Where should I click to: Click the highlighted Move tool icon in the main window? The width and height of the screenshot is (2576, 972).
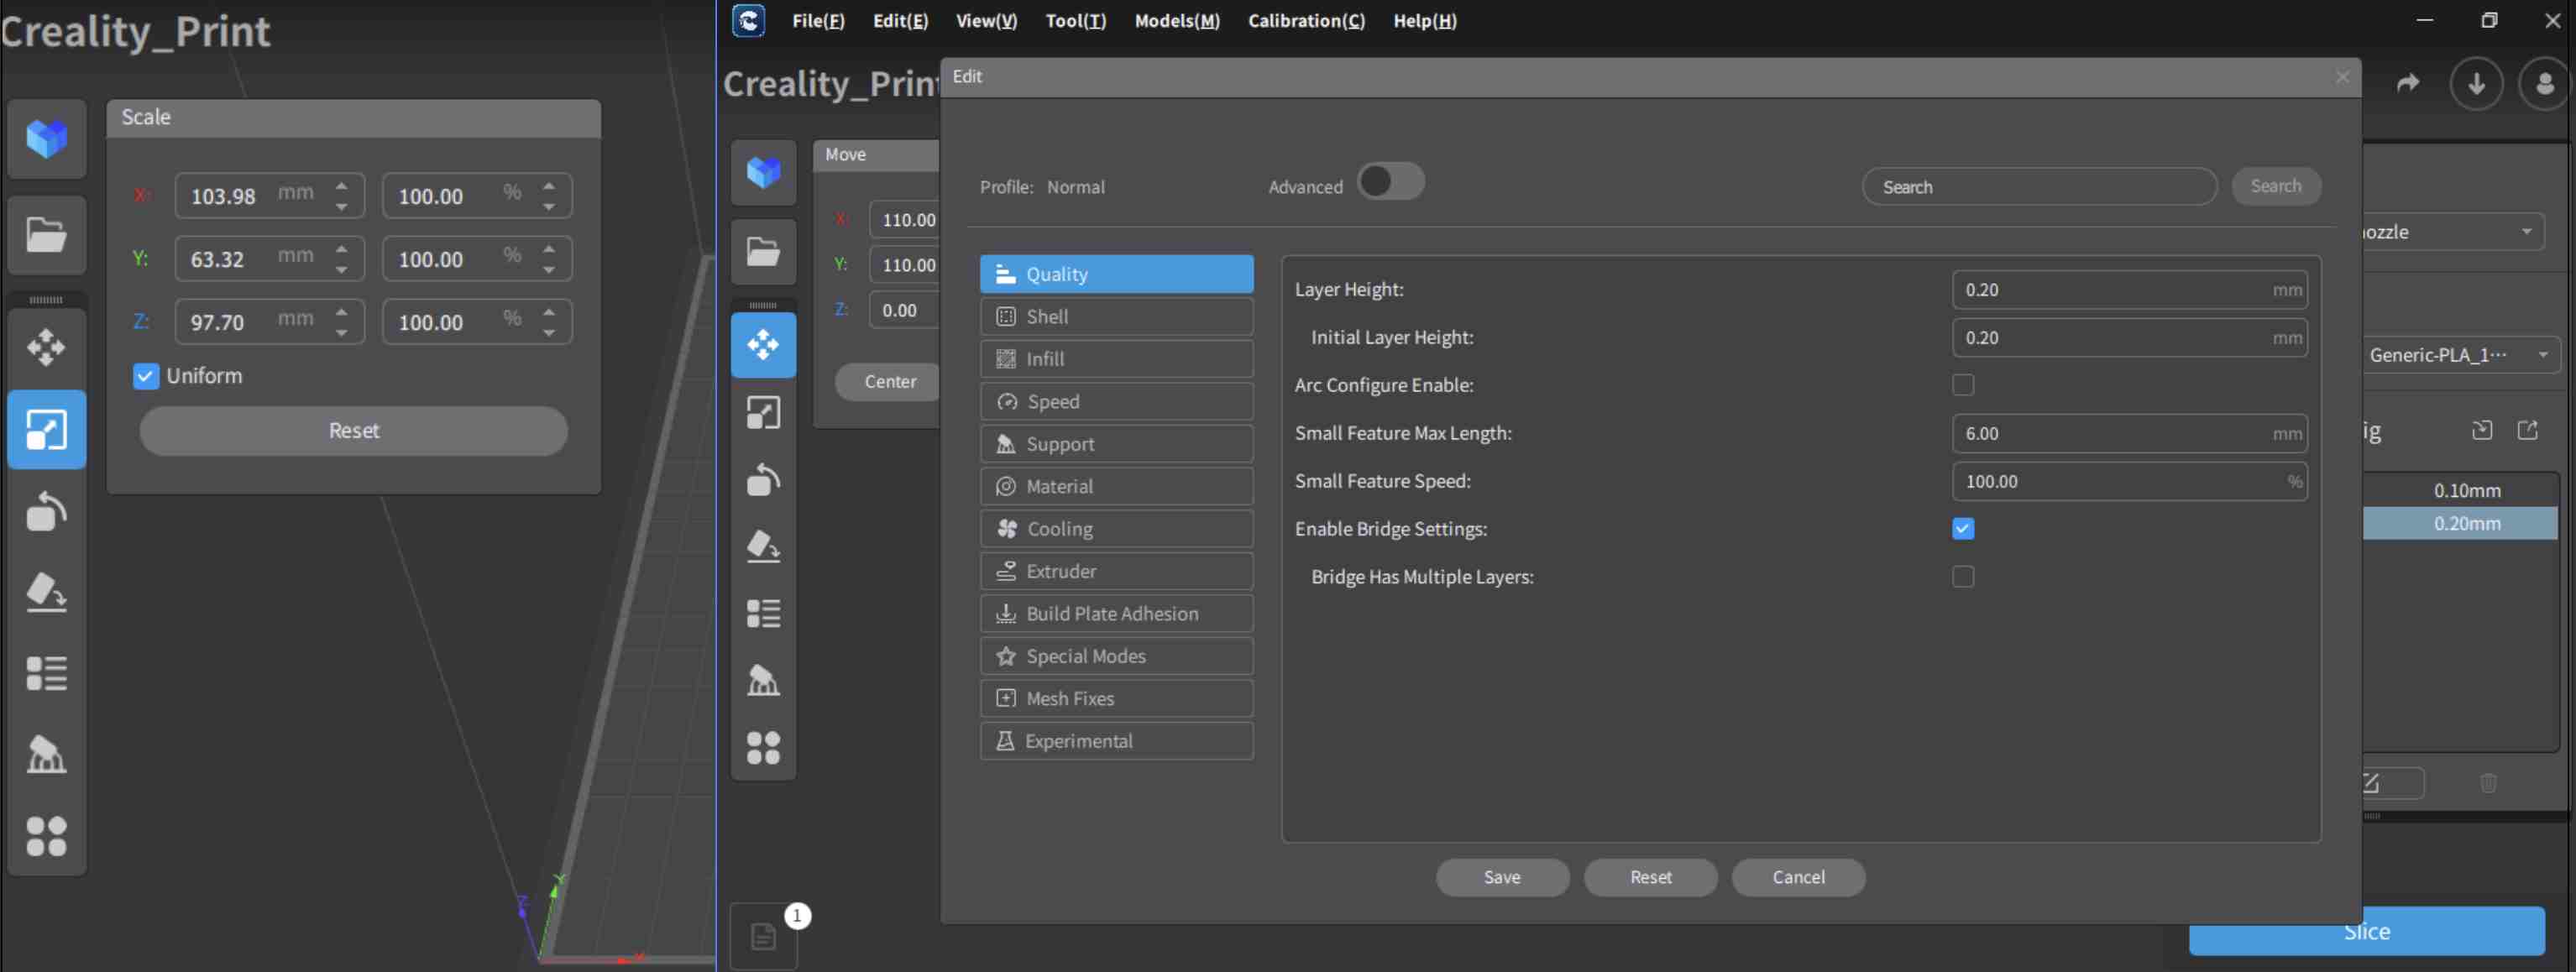pyautogui.click(x=763, y=345)
